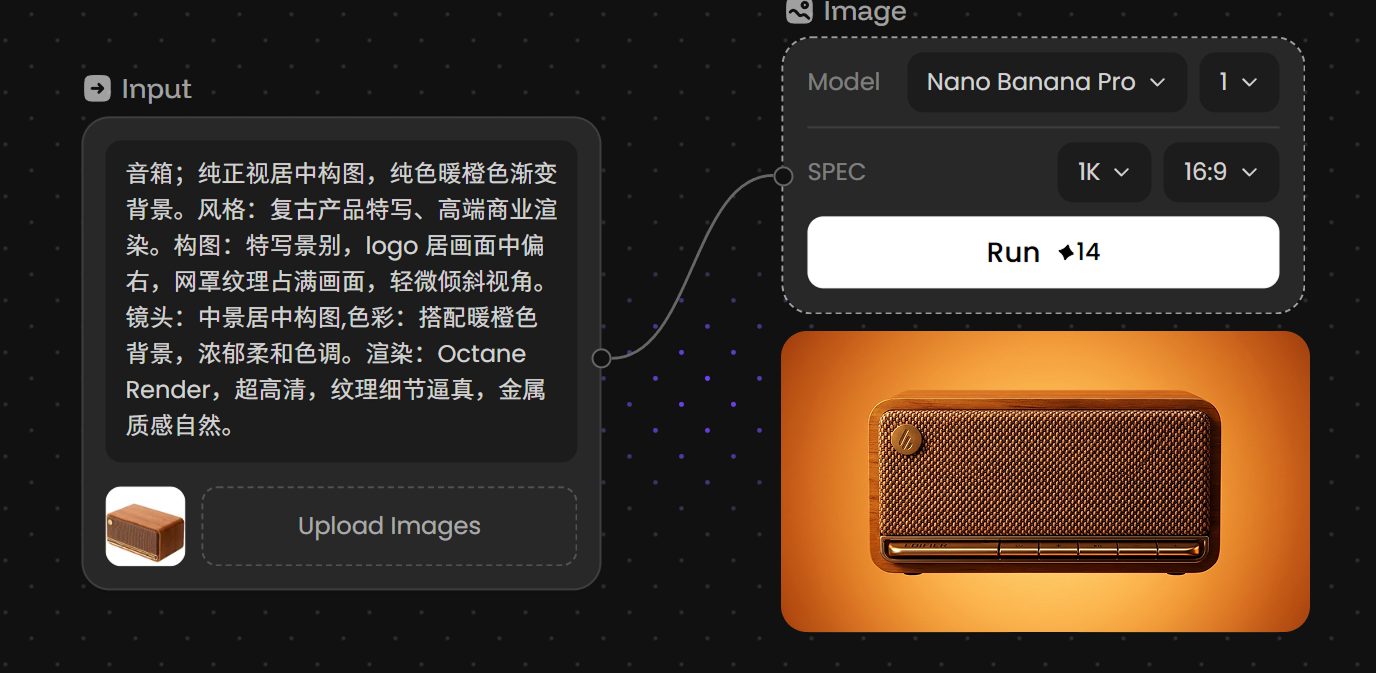Click the Model label in Image node
The width and height of the screenshot is (1376, 673).
pyautogui.click(x=844, y=82)
